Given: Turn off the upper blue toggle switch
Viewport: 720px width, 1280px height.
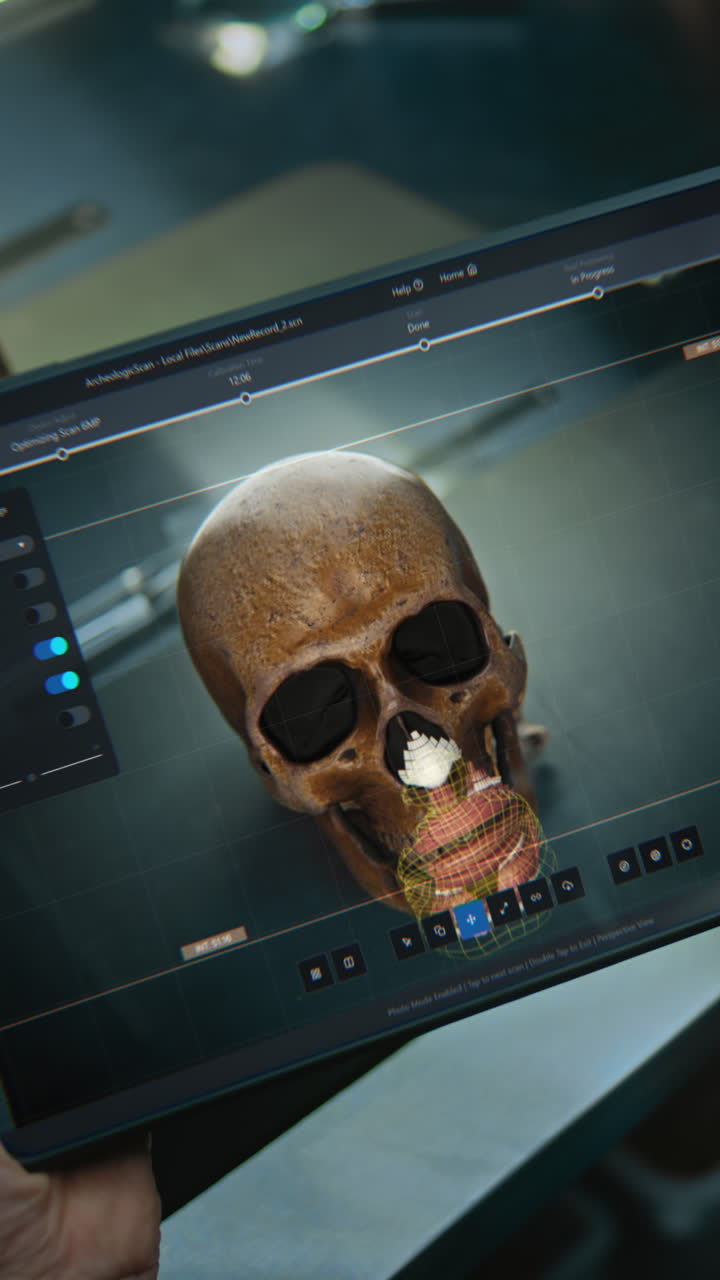Looking at the screenshot, I should point(51,648).
